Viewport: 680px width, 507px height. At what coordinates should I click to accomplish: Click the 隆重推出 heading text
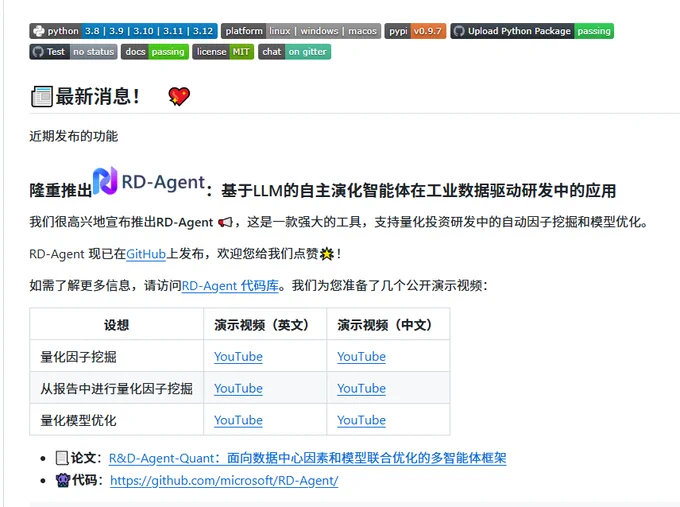pos(61,191)
